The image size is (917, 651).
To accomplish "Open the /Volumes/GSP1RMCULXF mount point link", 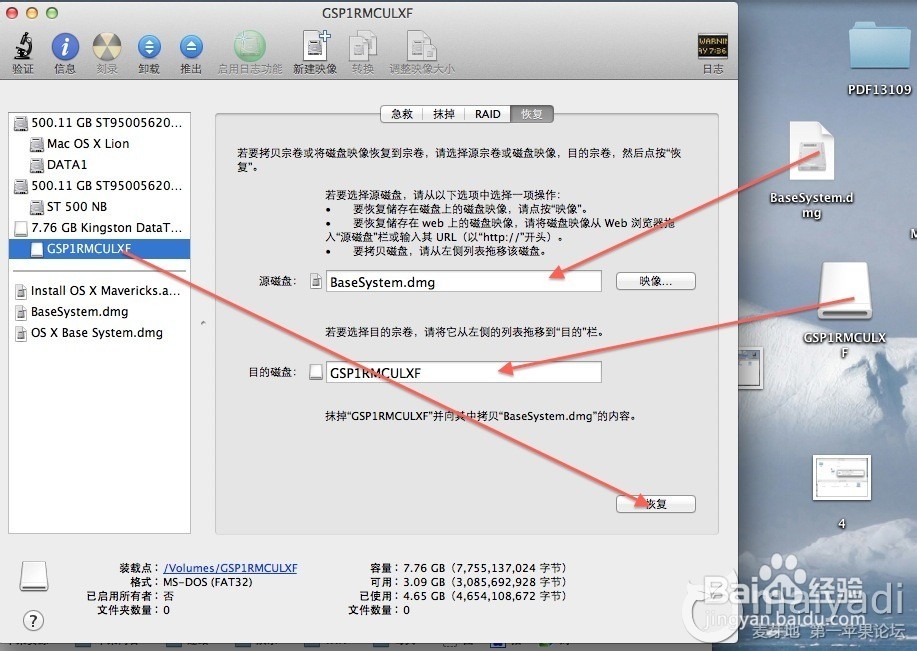I will 230,568.
